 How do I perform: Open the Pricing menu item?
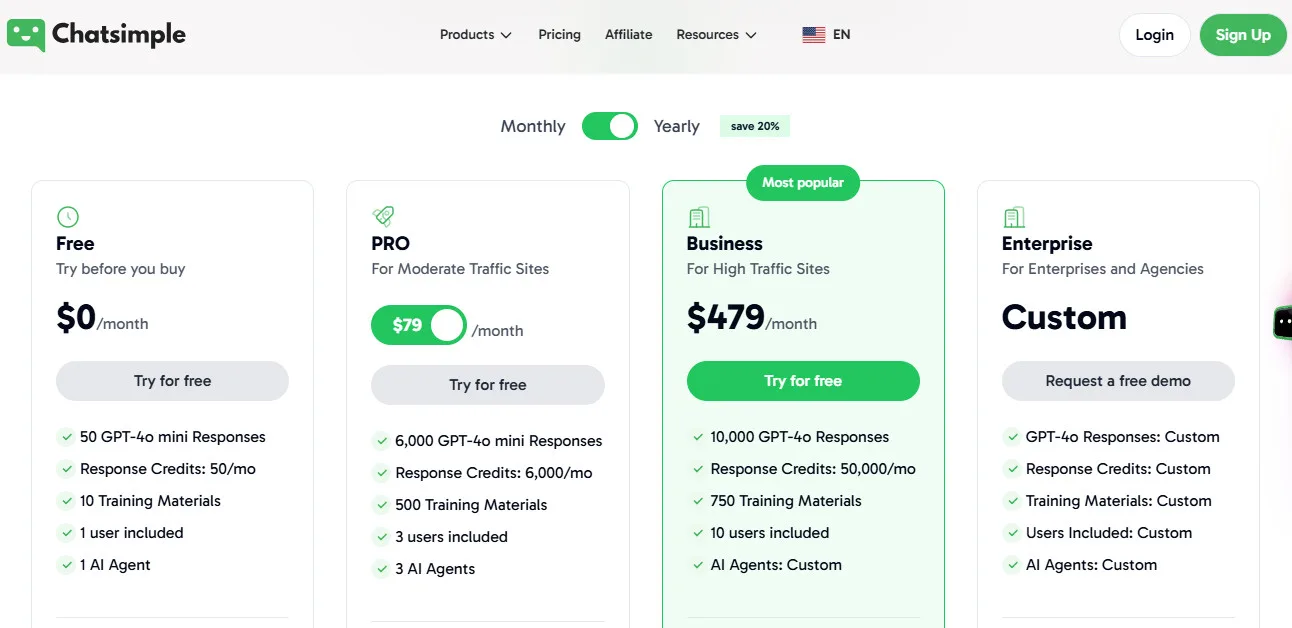(x=559, y=34)
